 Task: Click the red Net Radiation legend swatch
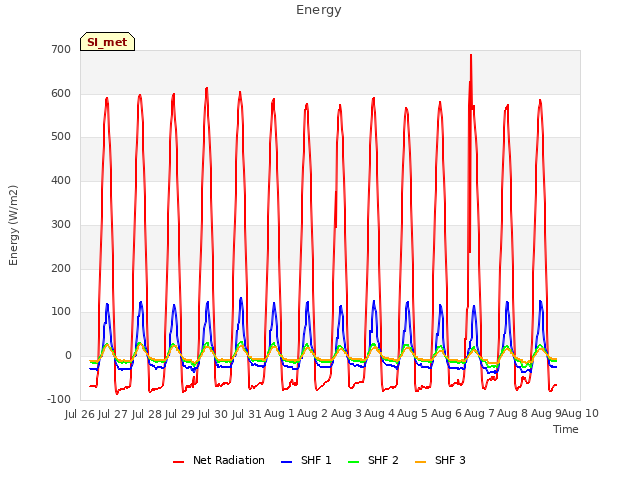tap(178, 462)
